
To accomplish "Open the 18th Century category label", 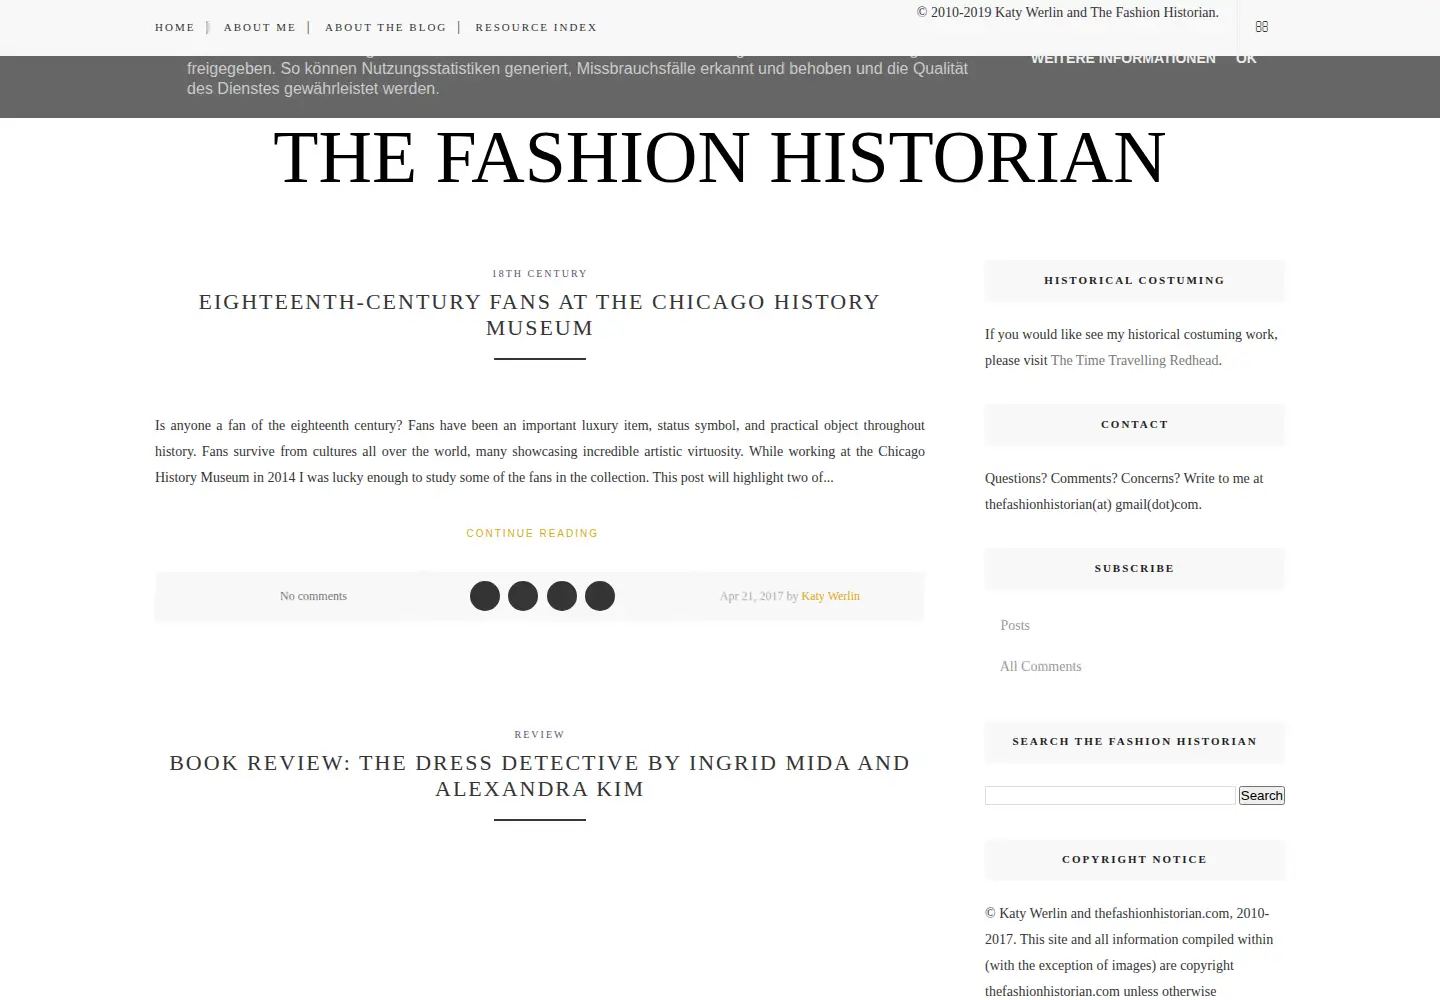I will point(540,273).
